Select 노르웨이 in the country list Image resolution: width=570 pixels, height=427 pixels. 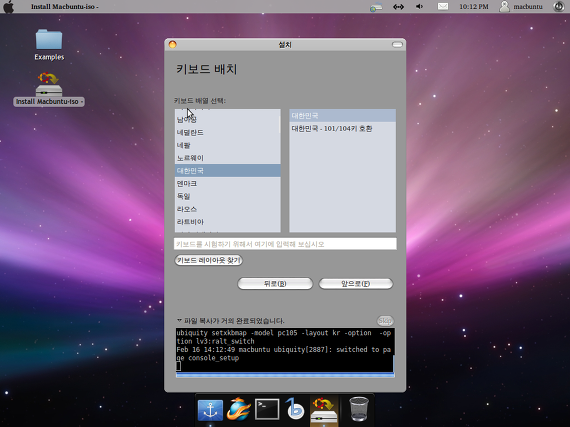pyautogui.click(x=228, y=158)
